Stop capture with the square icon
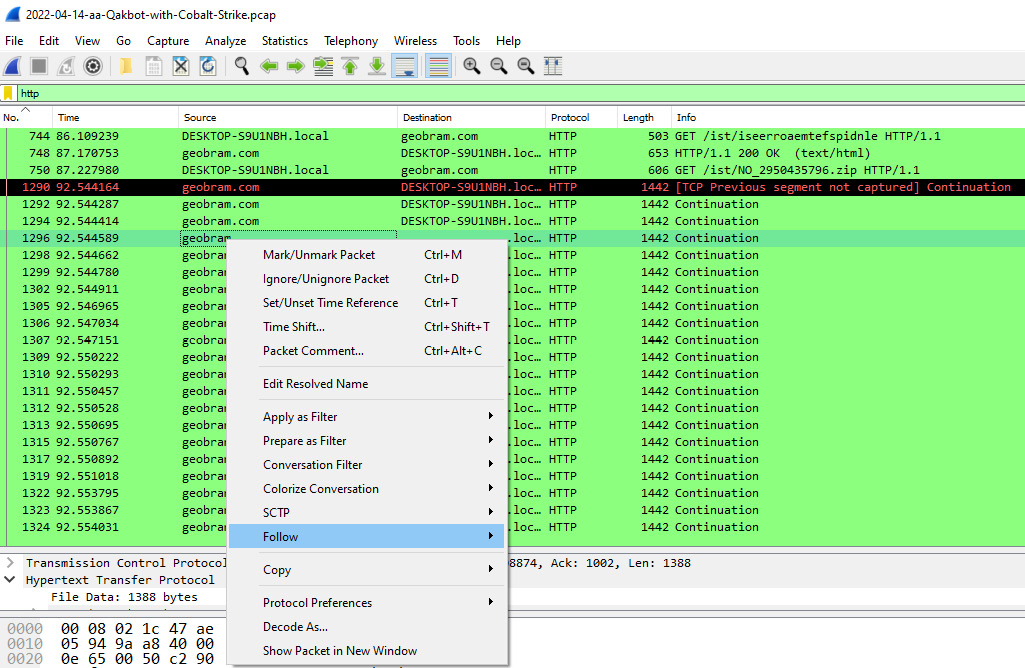Image resolution: width=1025 pixels, height=668 pixels. pyautogui.click(x=39, y=66)
